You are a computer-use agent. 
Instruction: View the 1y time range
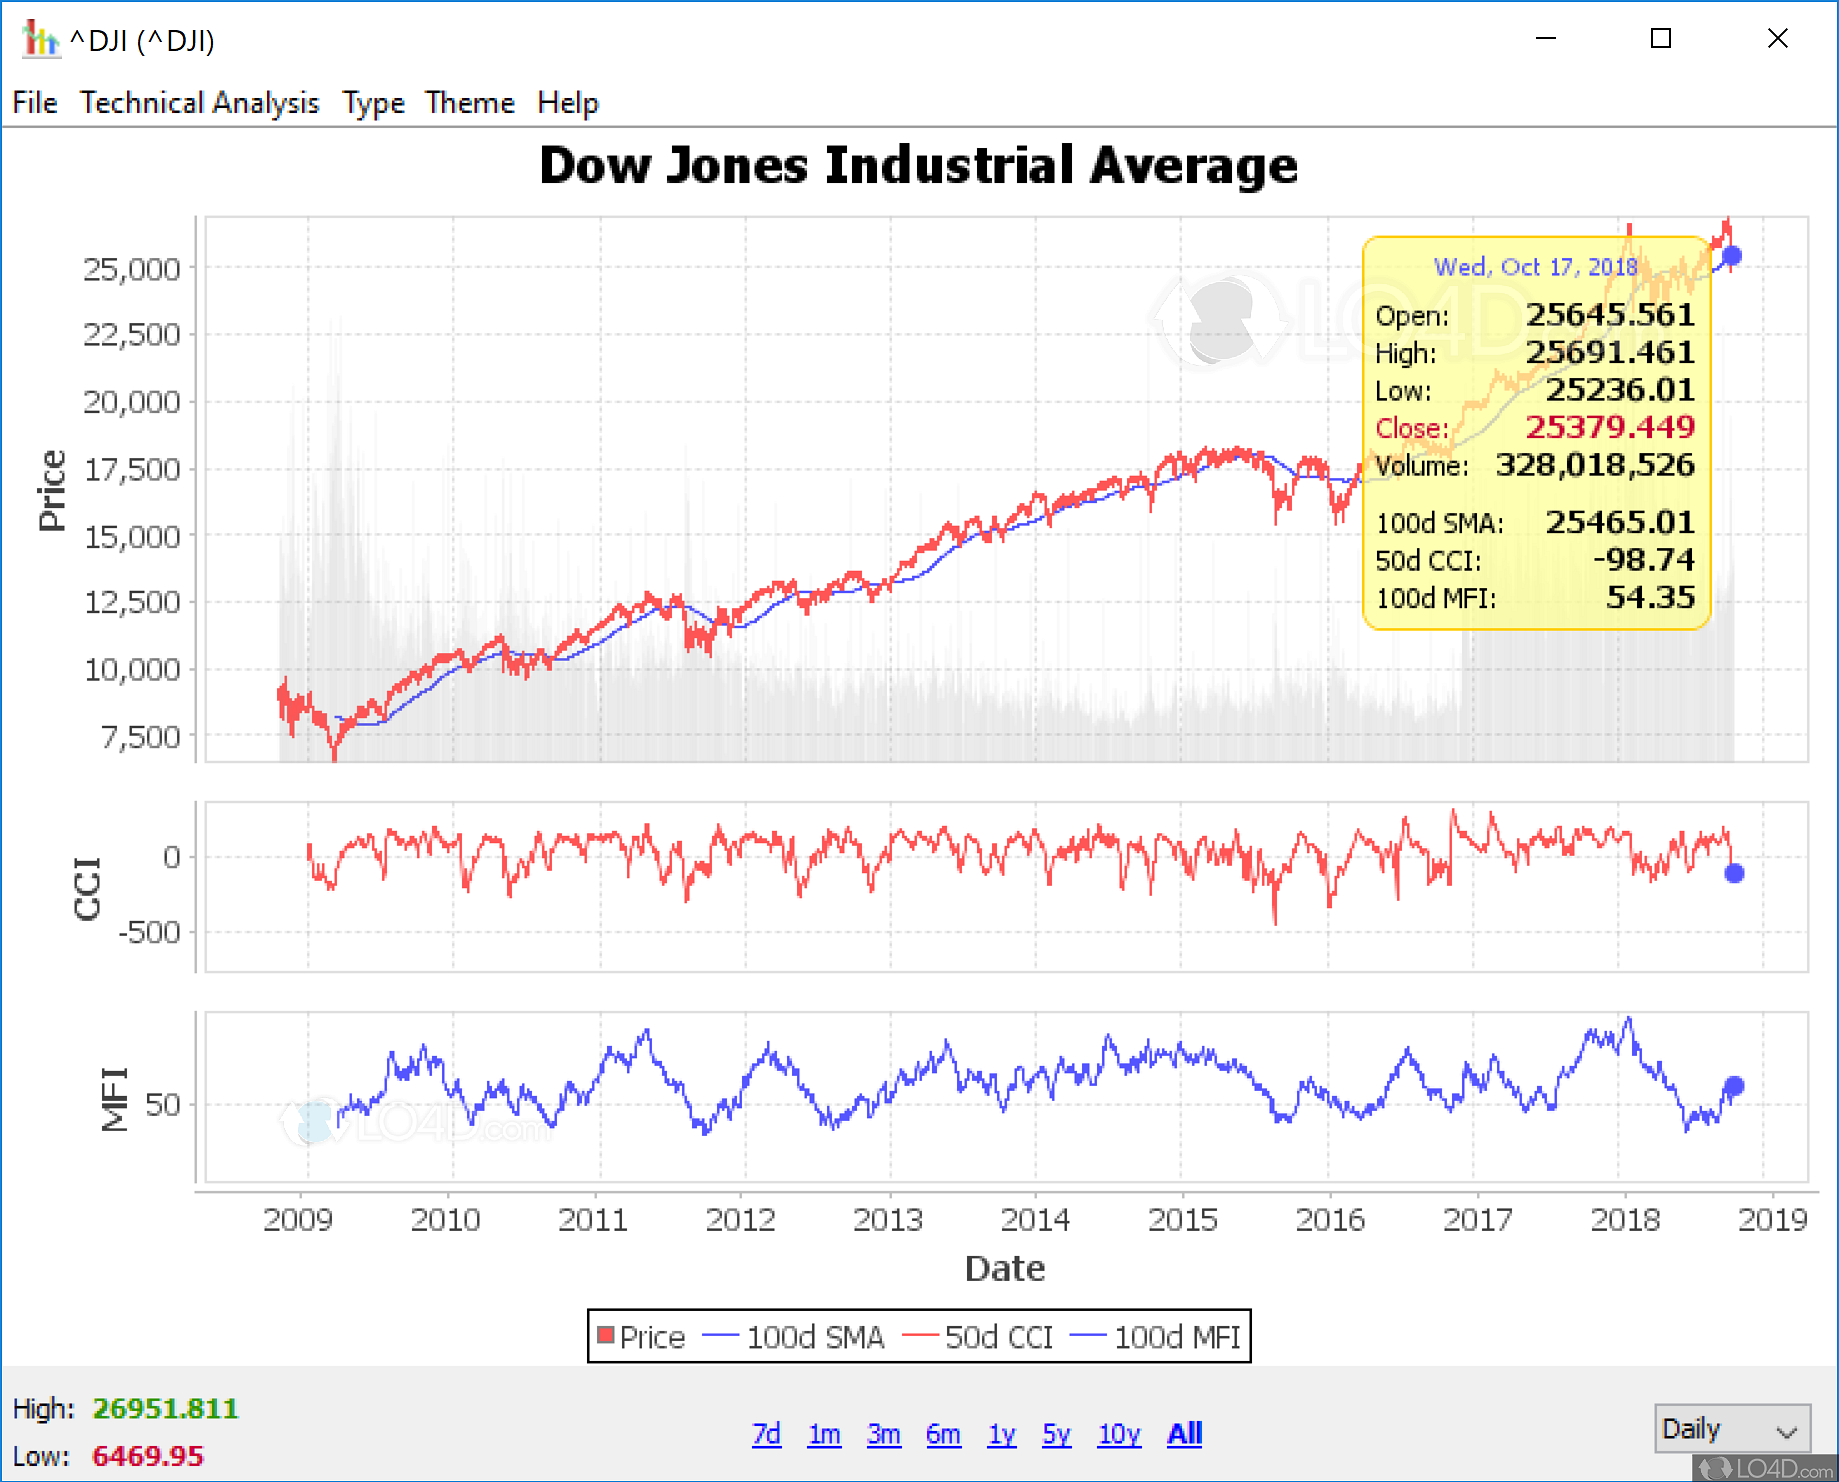1001,1434
